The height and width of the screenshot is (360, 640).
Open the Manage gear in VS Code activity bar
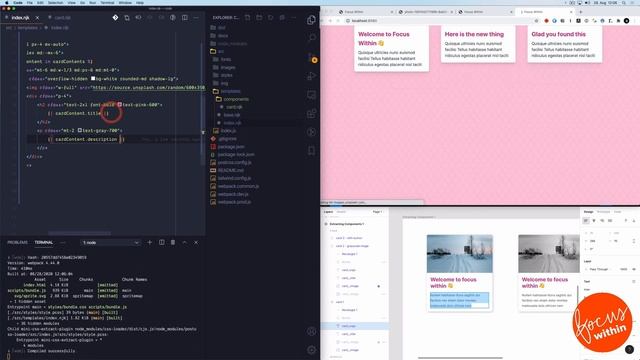tap(311, 350)
